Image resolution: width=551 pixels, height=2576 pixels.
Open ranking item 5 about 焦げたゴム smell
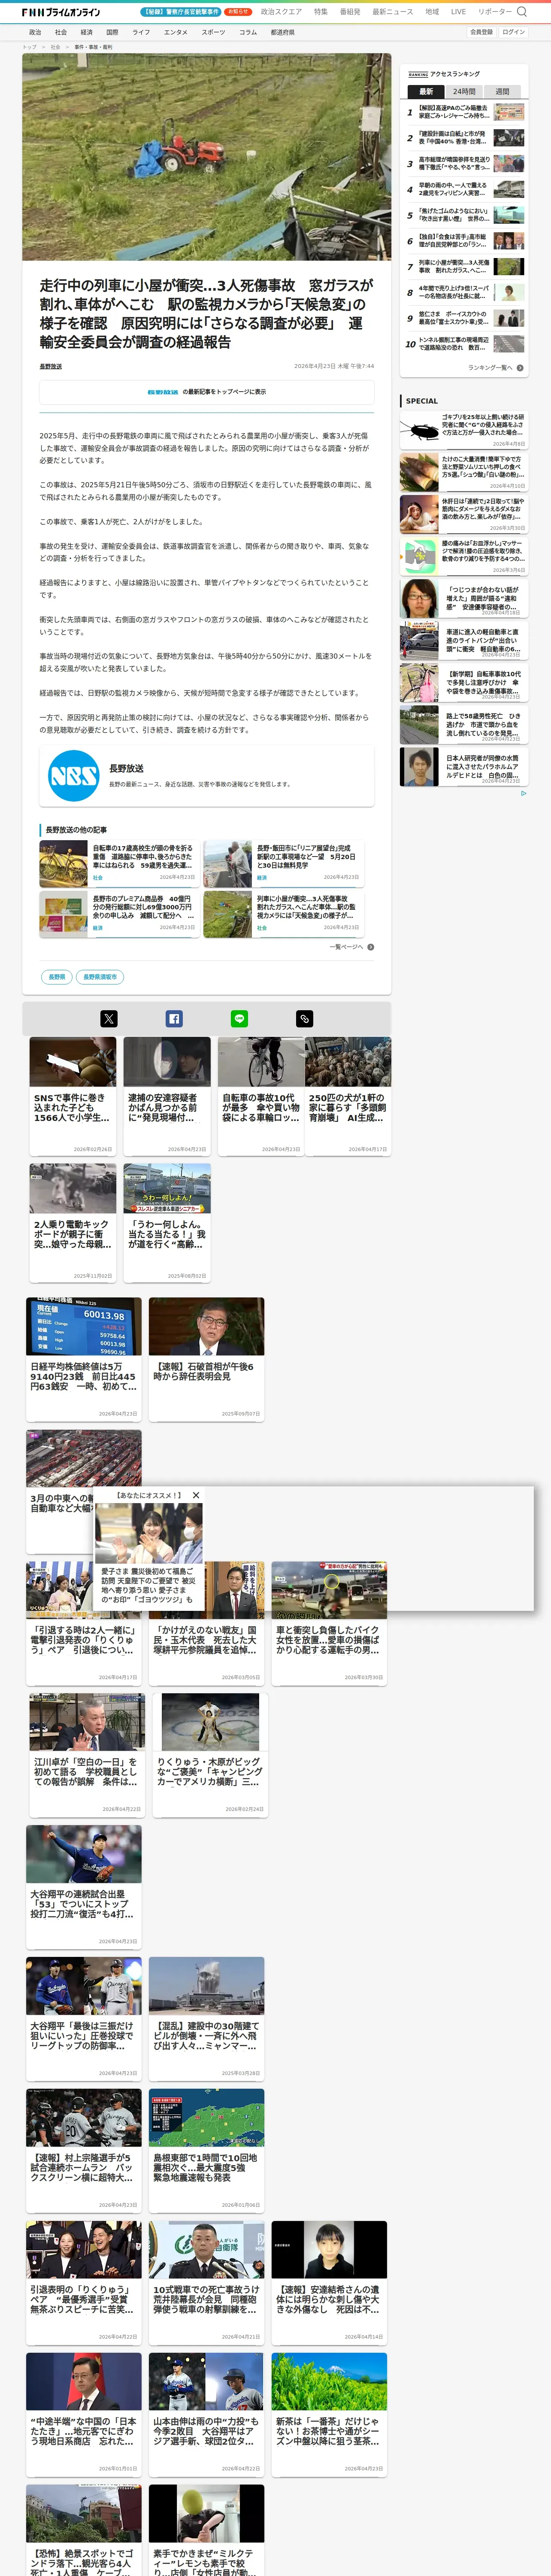464,215
